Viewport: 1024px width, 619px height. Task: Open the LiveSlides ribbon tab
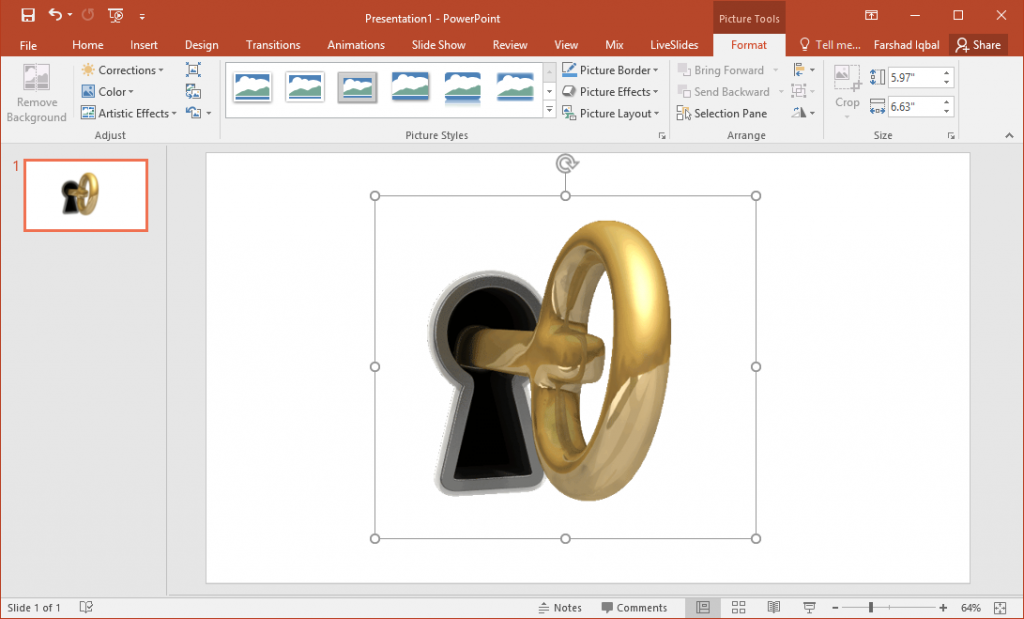point(673,44)
